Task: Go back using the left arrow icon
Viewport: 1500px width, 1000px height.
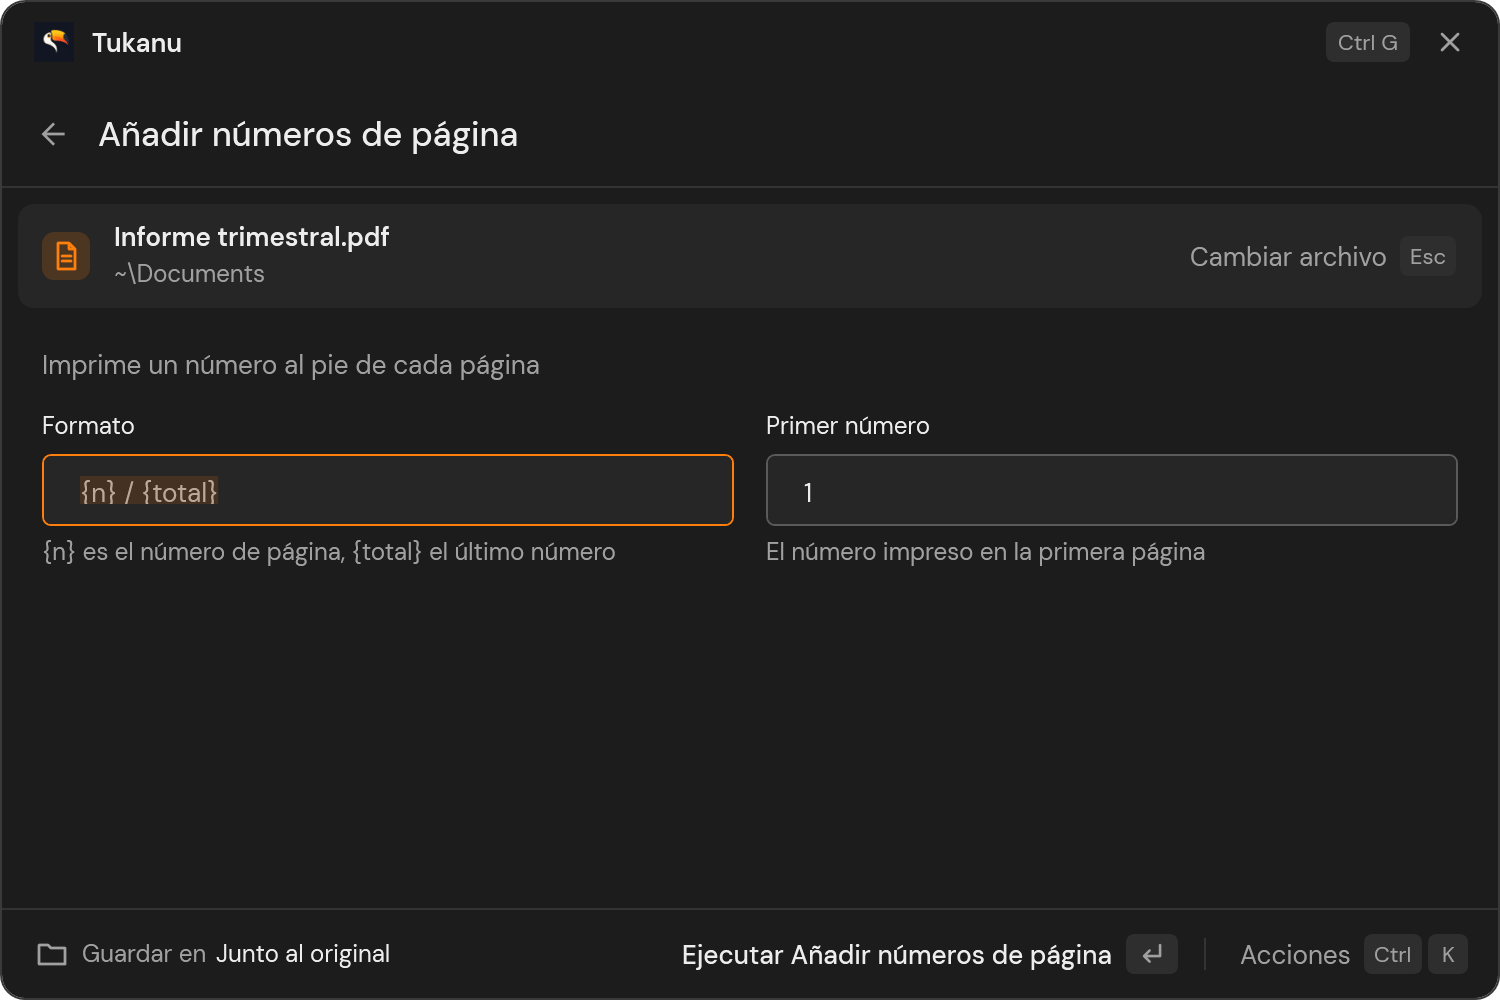Action: pyautogui.click(x=53, y=134)
